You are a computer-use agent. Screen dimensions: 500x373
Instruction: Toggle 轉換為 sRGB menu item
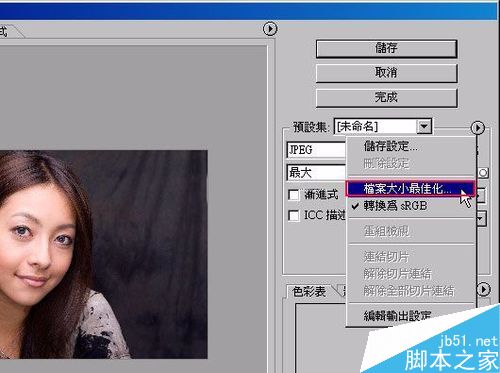click(411, 206)
